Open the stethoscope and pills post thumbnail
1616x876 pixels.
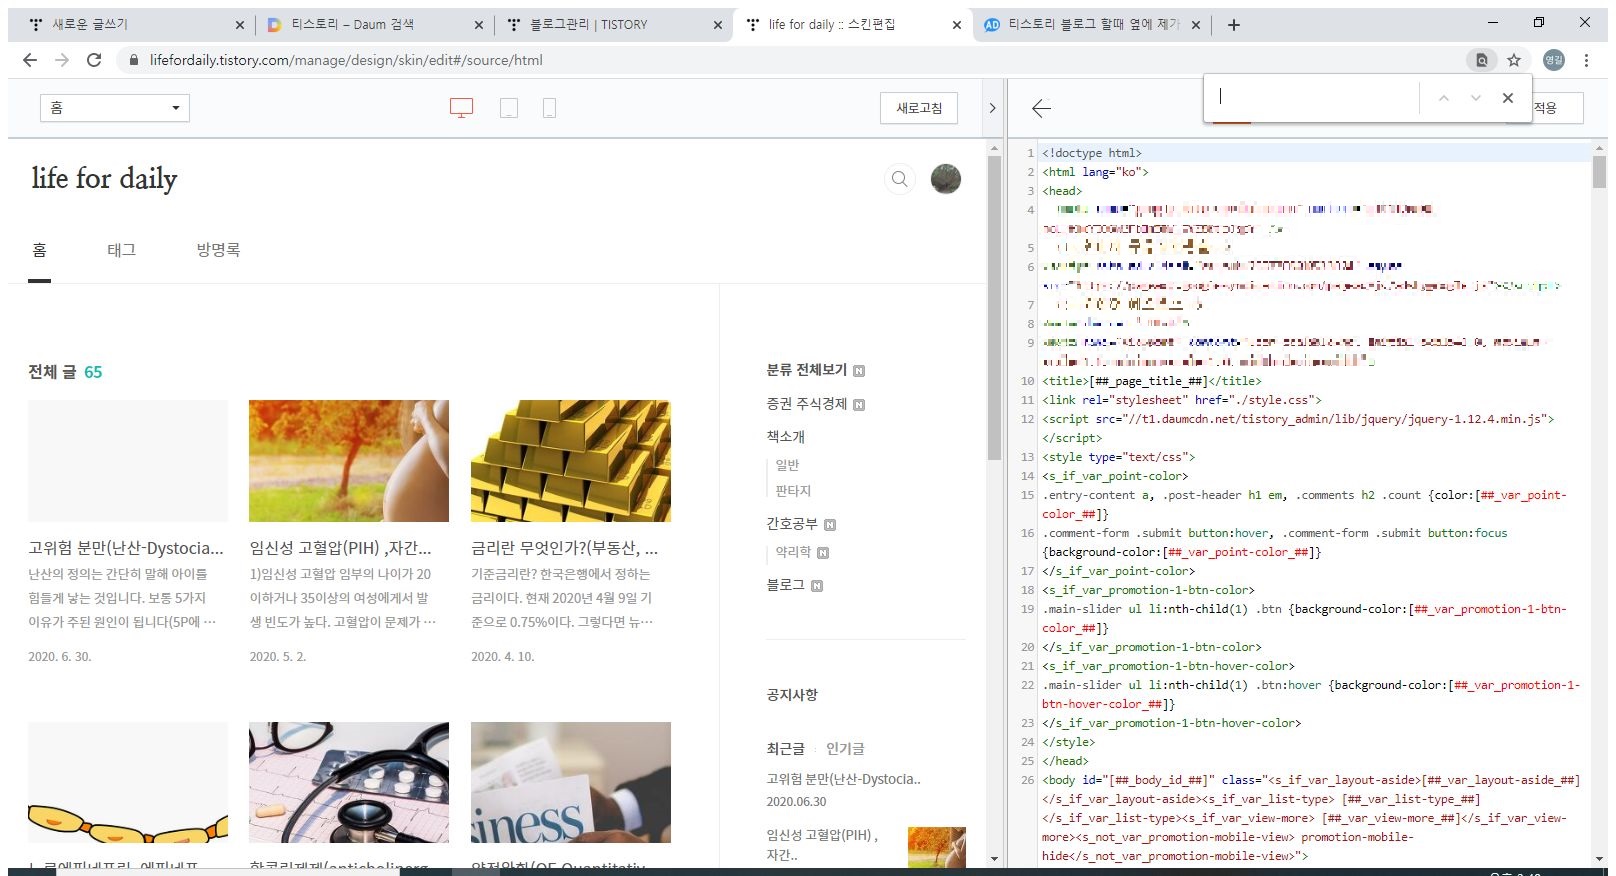pos(349,783)
